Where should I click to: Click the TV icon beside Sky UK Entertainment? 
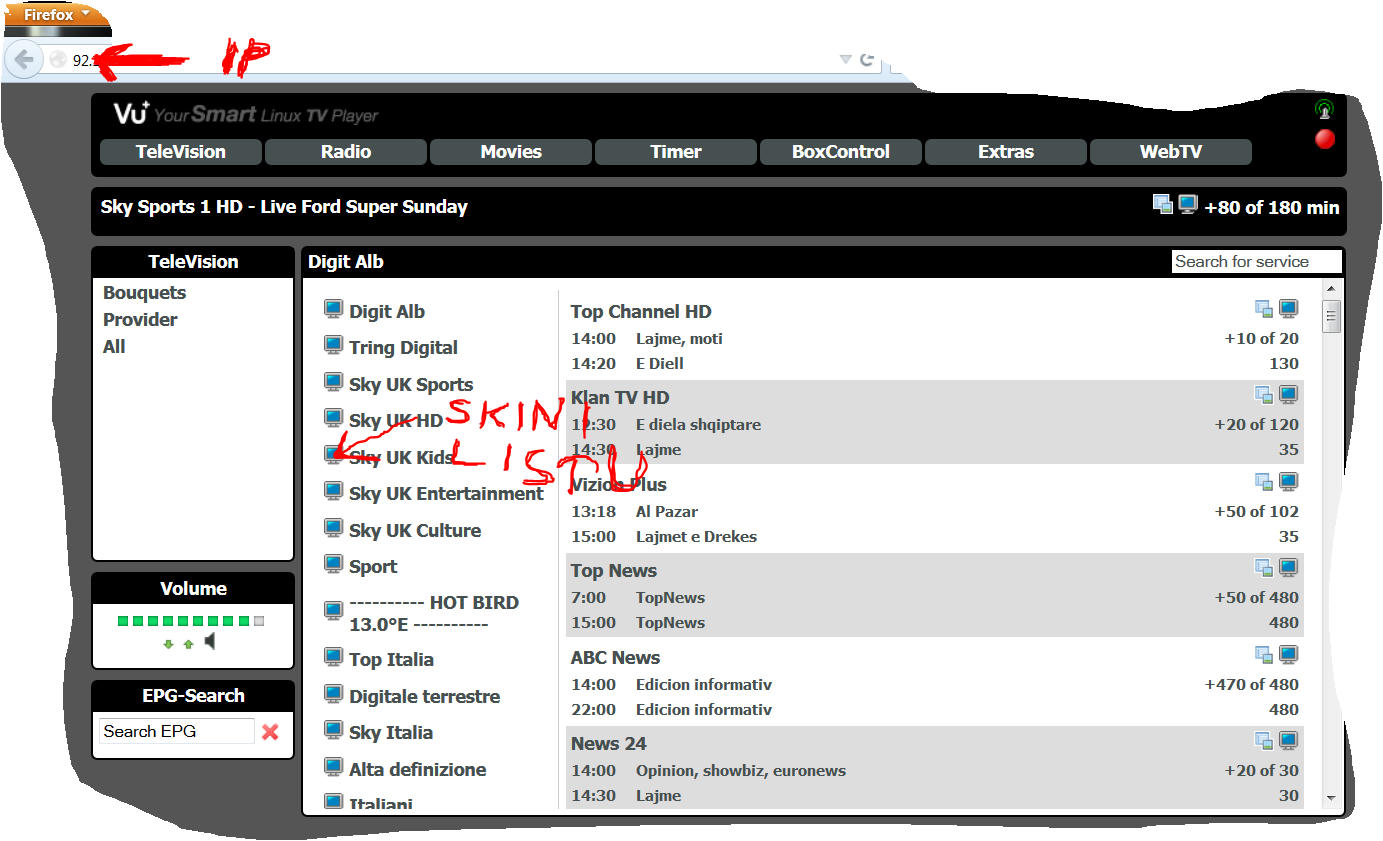coord(334,491)
